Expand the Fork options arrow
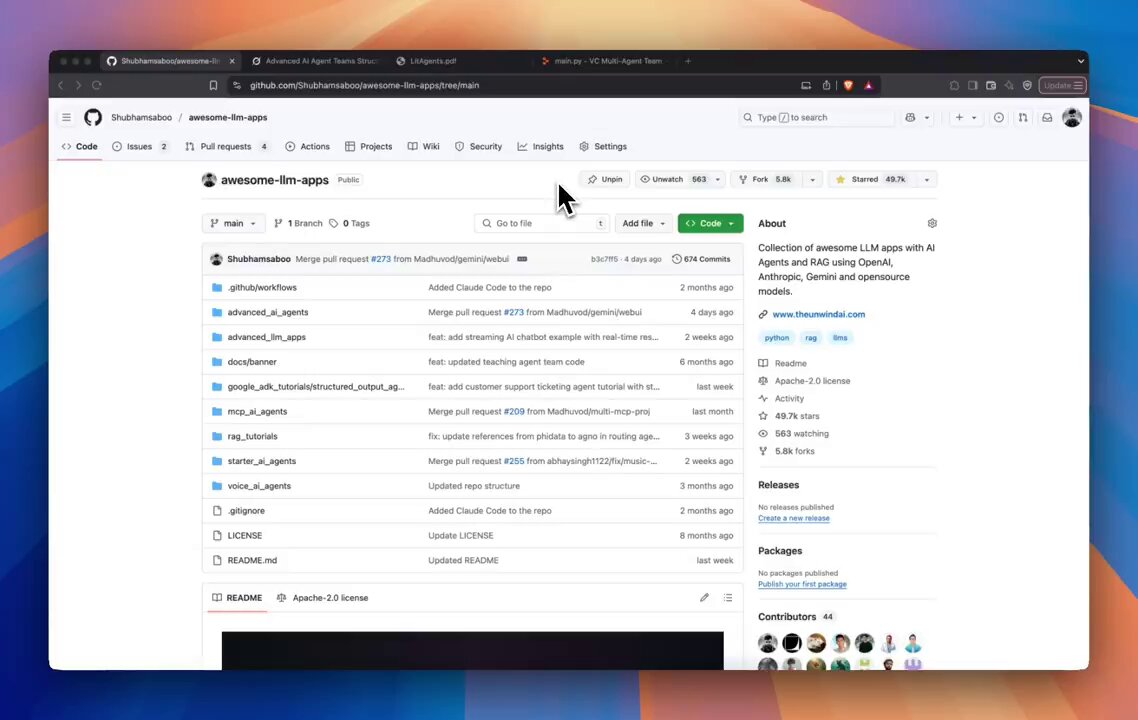Image resolution: width=1138 pixels, height=720 pixels. coord(813,179)
